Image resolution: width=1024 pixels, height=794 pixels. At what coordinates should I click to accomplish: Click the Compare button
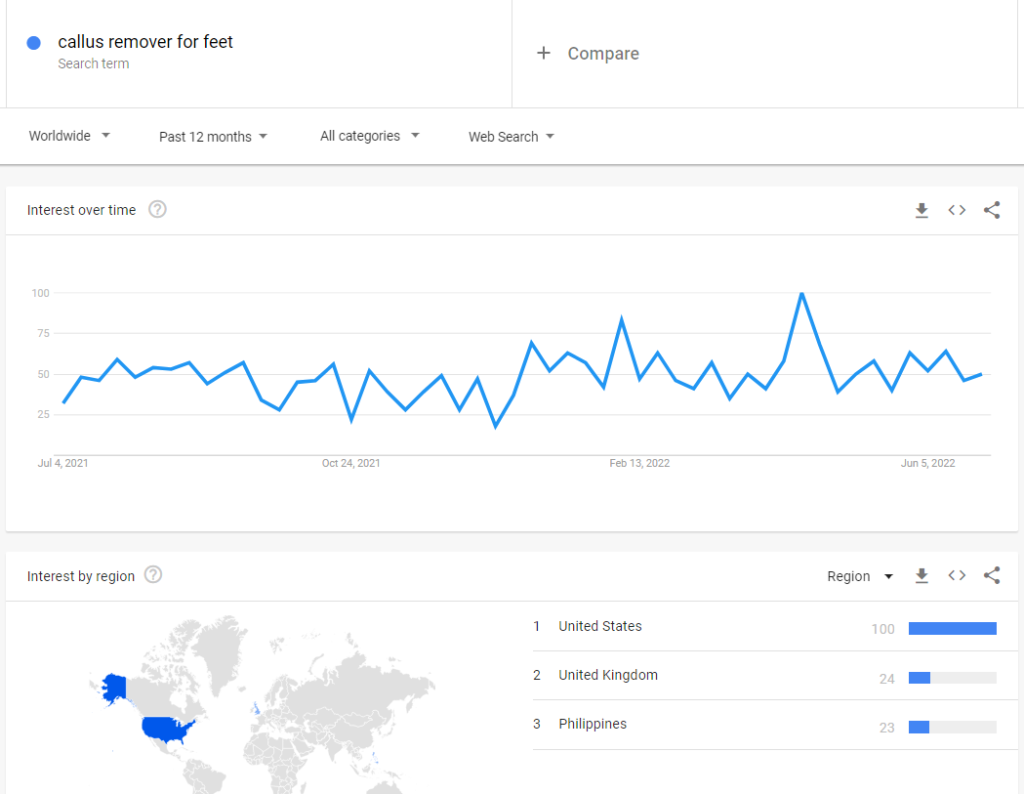point(588,54)
